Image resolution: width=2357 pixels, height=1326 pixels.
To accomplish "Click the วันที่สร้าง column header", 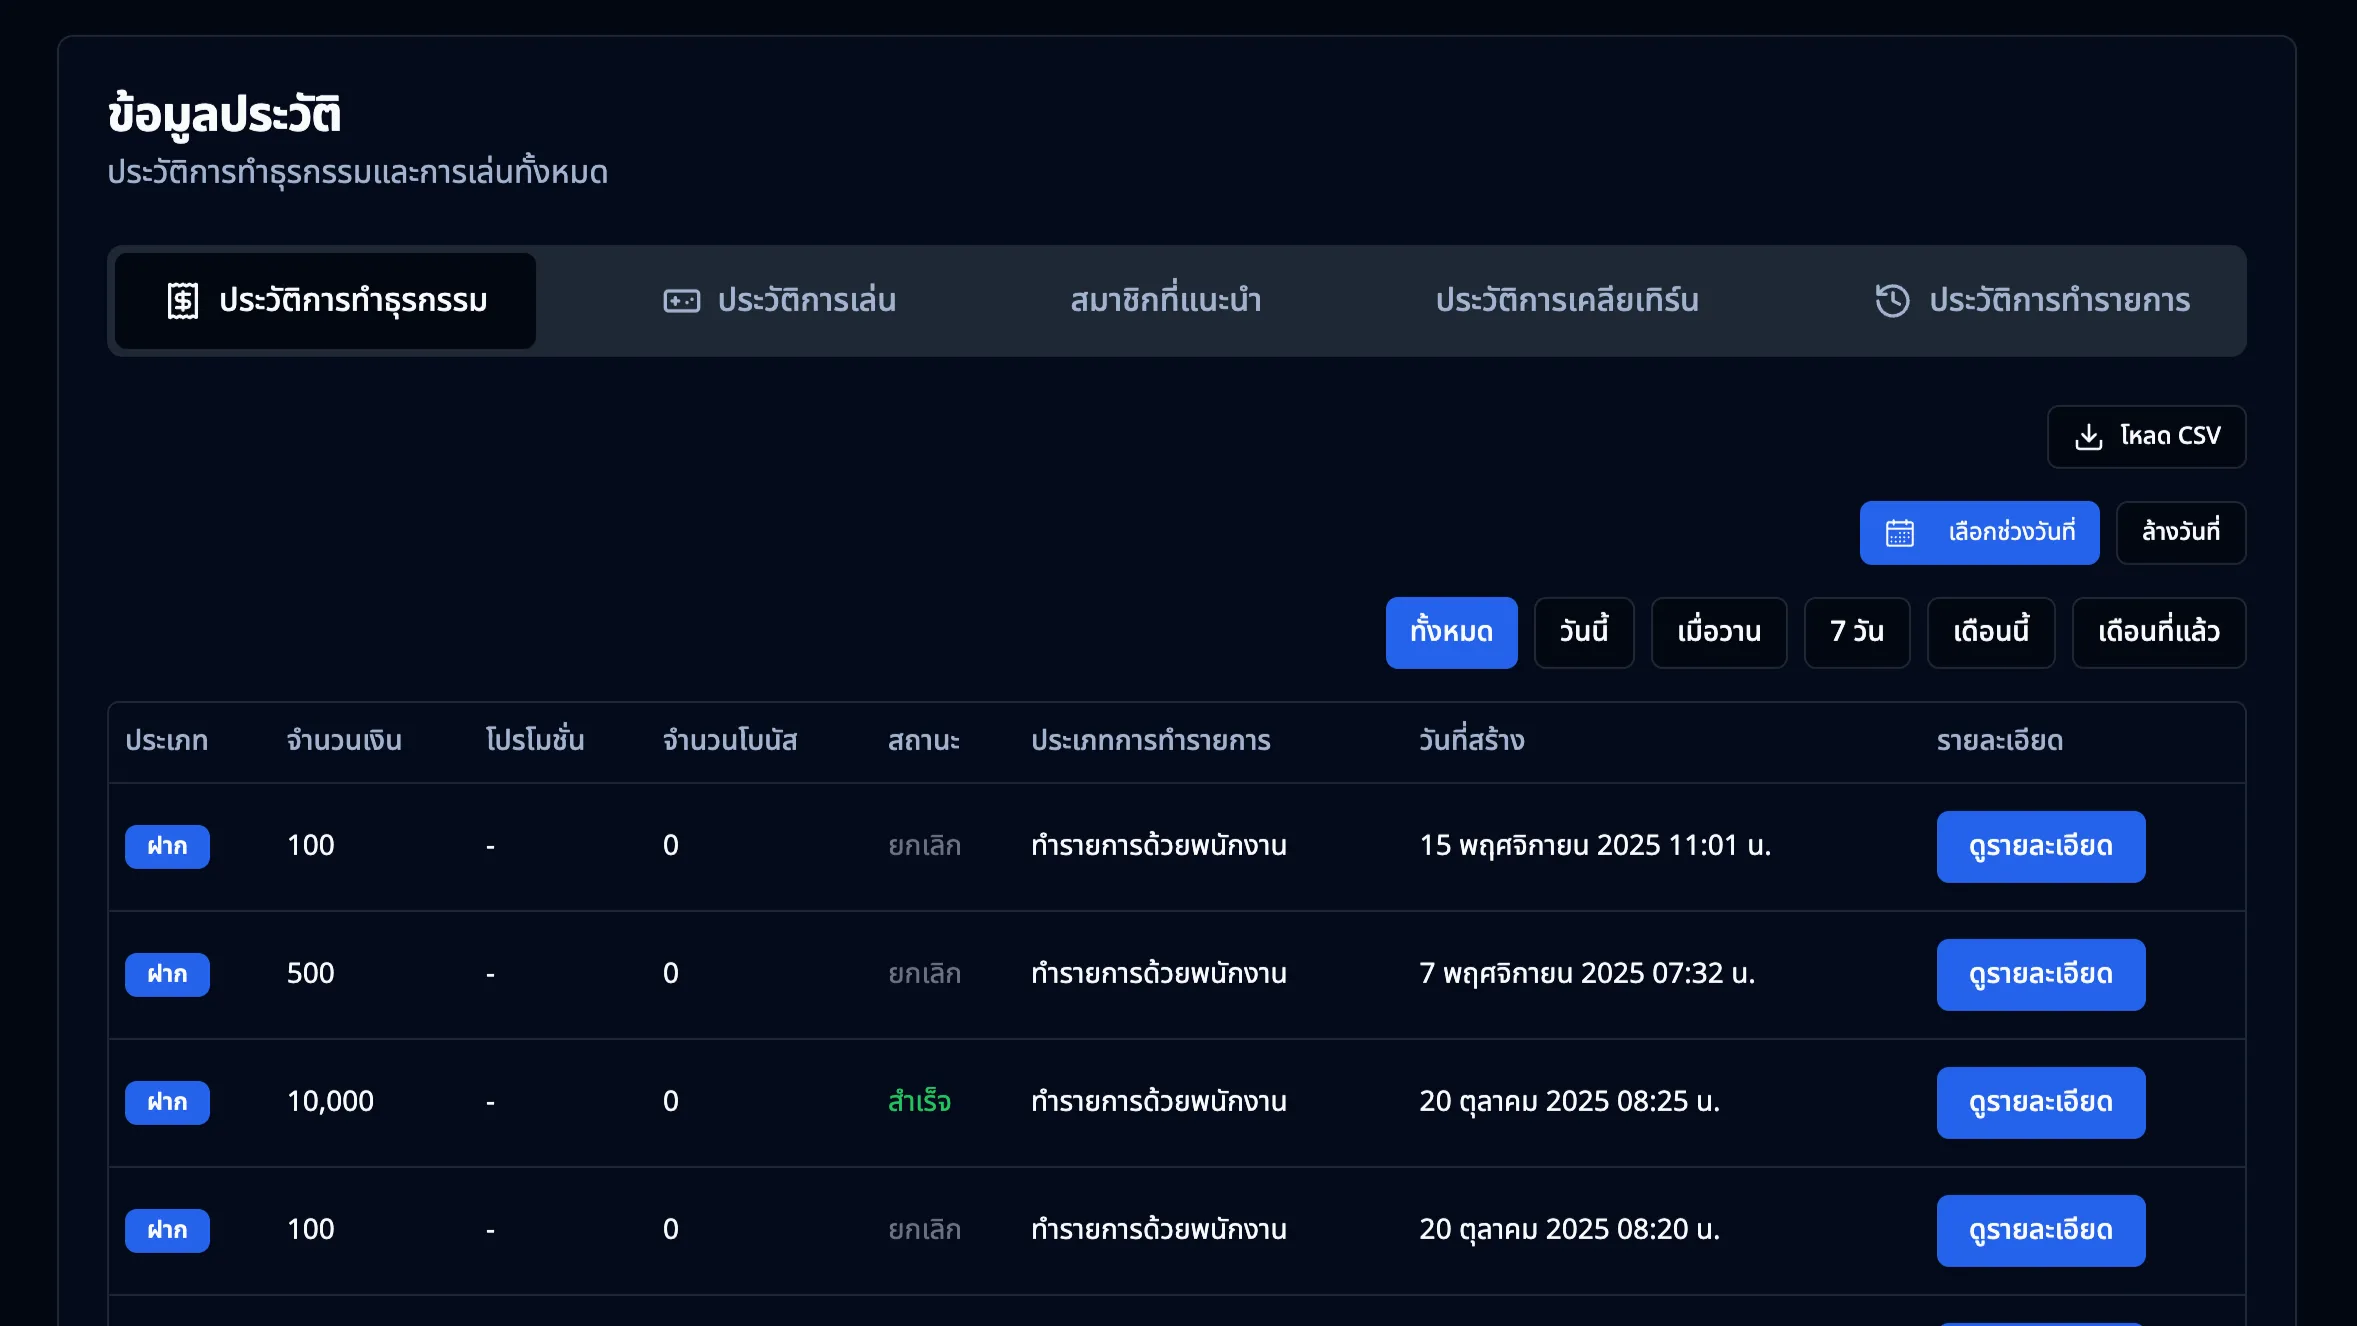I will pos(1471,741).
